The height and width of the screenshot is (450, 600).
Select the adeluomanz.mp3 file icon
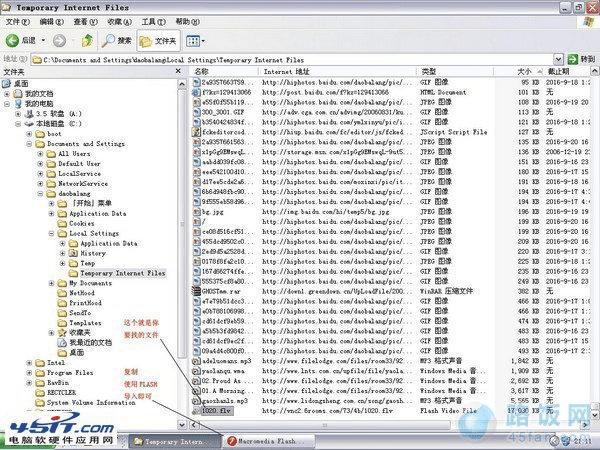pos(196,361)
